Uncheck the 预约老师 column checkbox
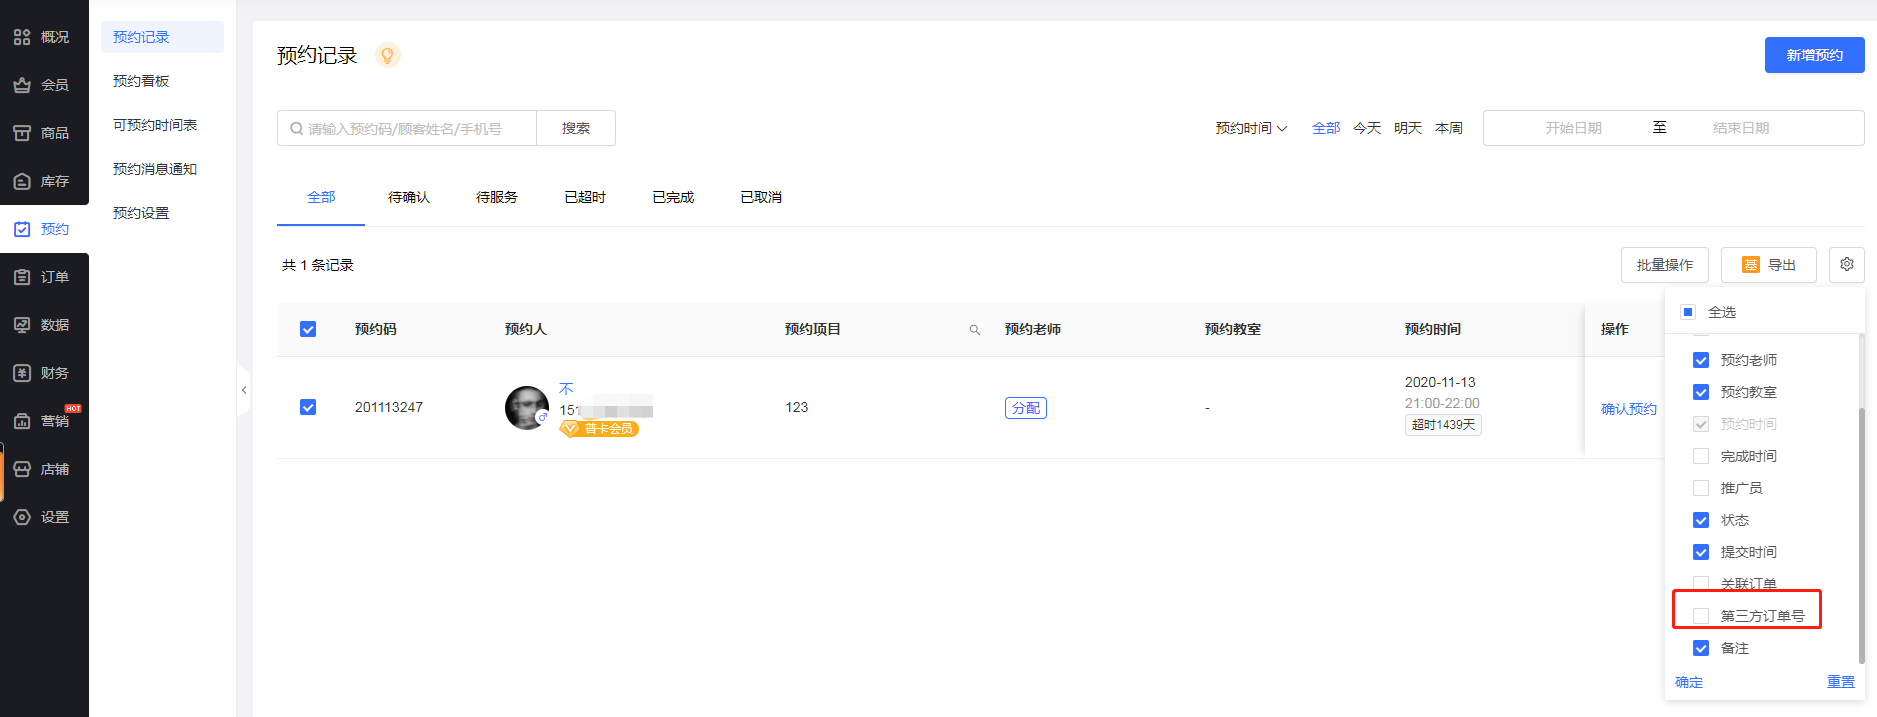1877x717 pixels. click(1701, 360)
